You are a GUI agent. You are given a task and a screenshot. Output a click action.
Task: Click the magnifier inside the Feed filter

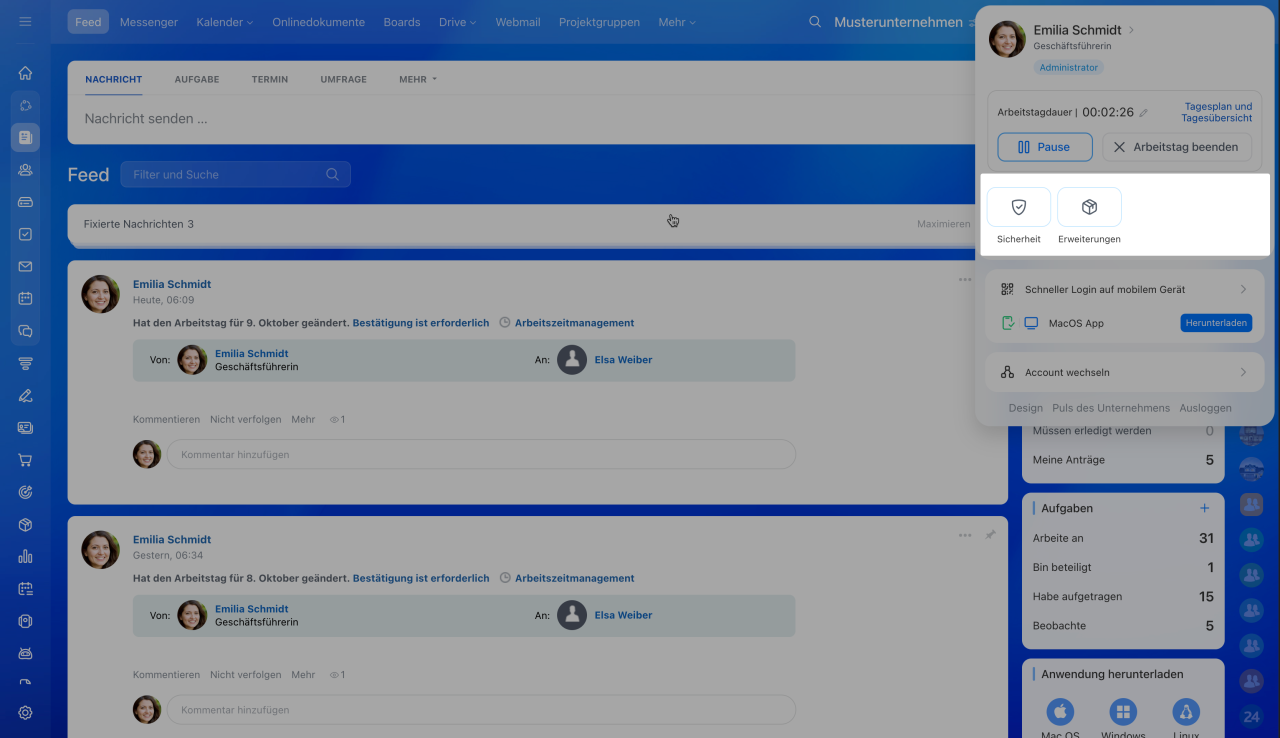pyautogui.click(x=332, y=174)
